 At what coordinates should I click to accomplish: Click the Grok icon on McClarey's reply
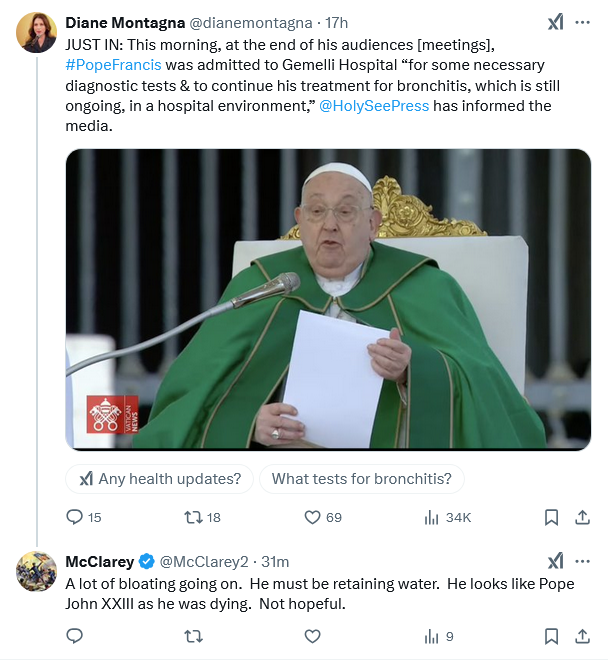click(x=555, y=561)
